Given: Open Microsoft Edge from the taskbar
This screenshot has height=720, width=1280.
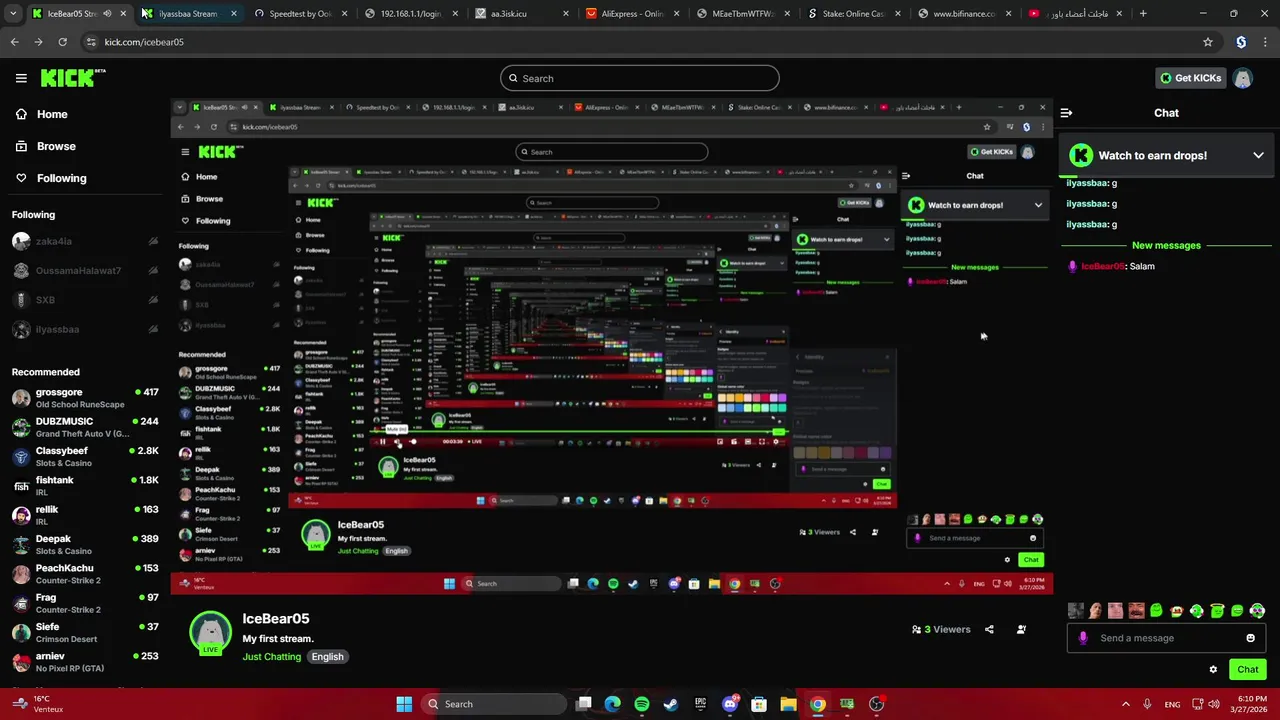Looking at the screenshot, I should point(613,704).
